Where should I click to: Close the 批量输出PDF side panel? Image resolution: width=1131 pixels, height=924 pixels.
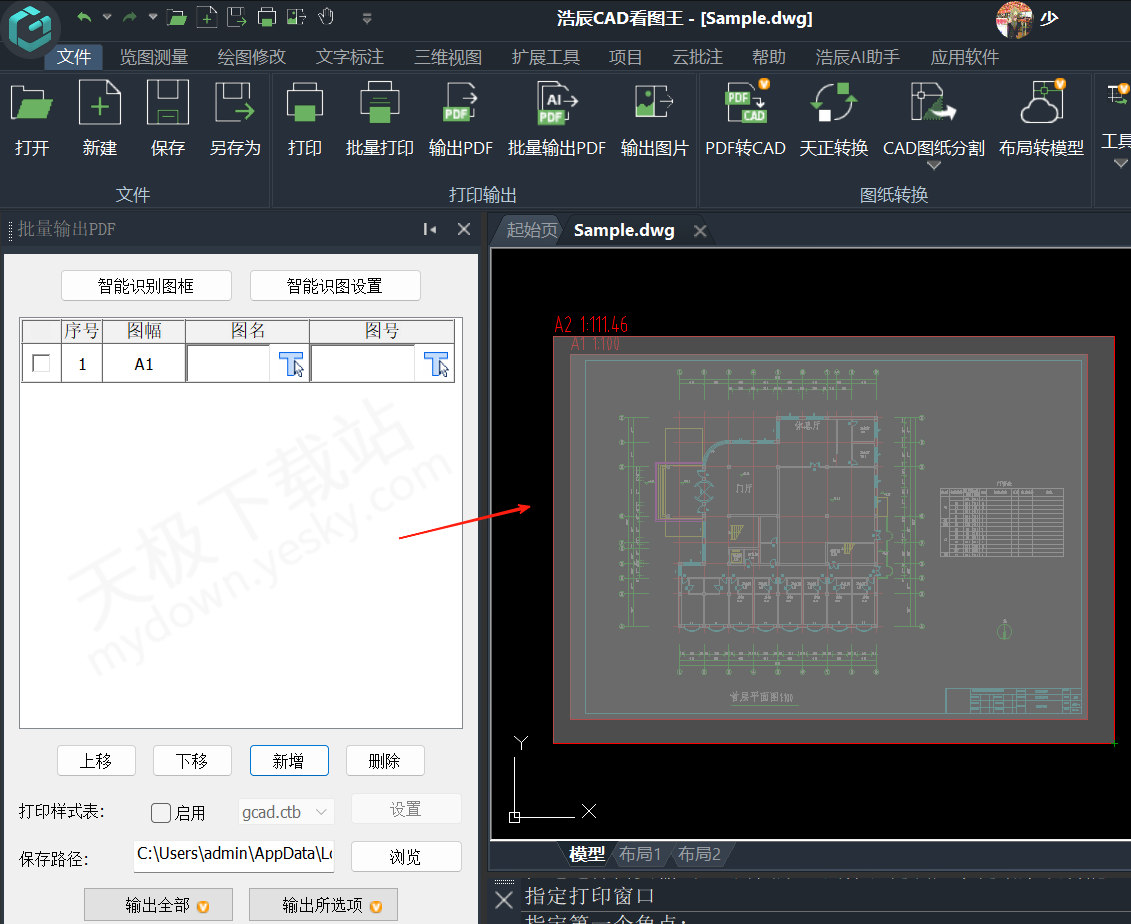[464, 229]
